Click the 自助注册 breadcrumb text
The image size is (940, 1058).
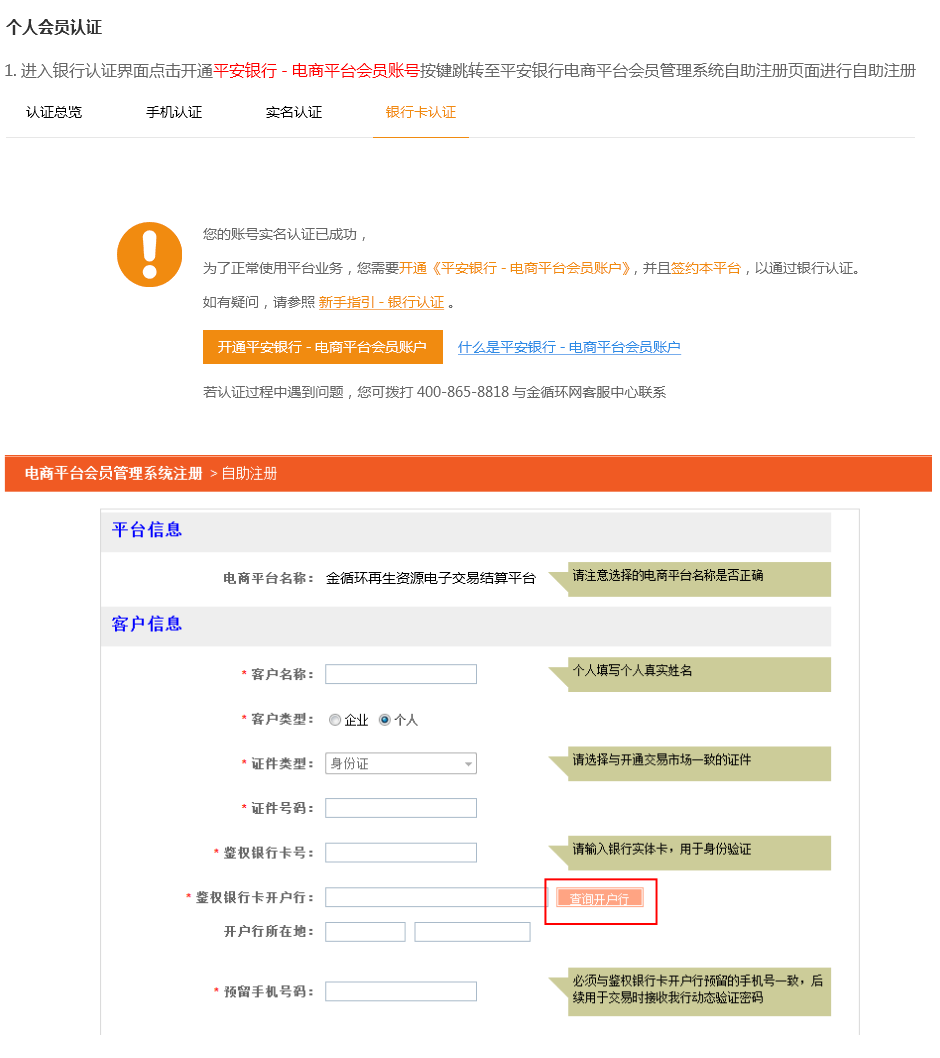pos(249,474)
